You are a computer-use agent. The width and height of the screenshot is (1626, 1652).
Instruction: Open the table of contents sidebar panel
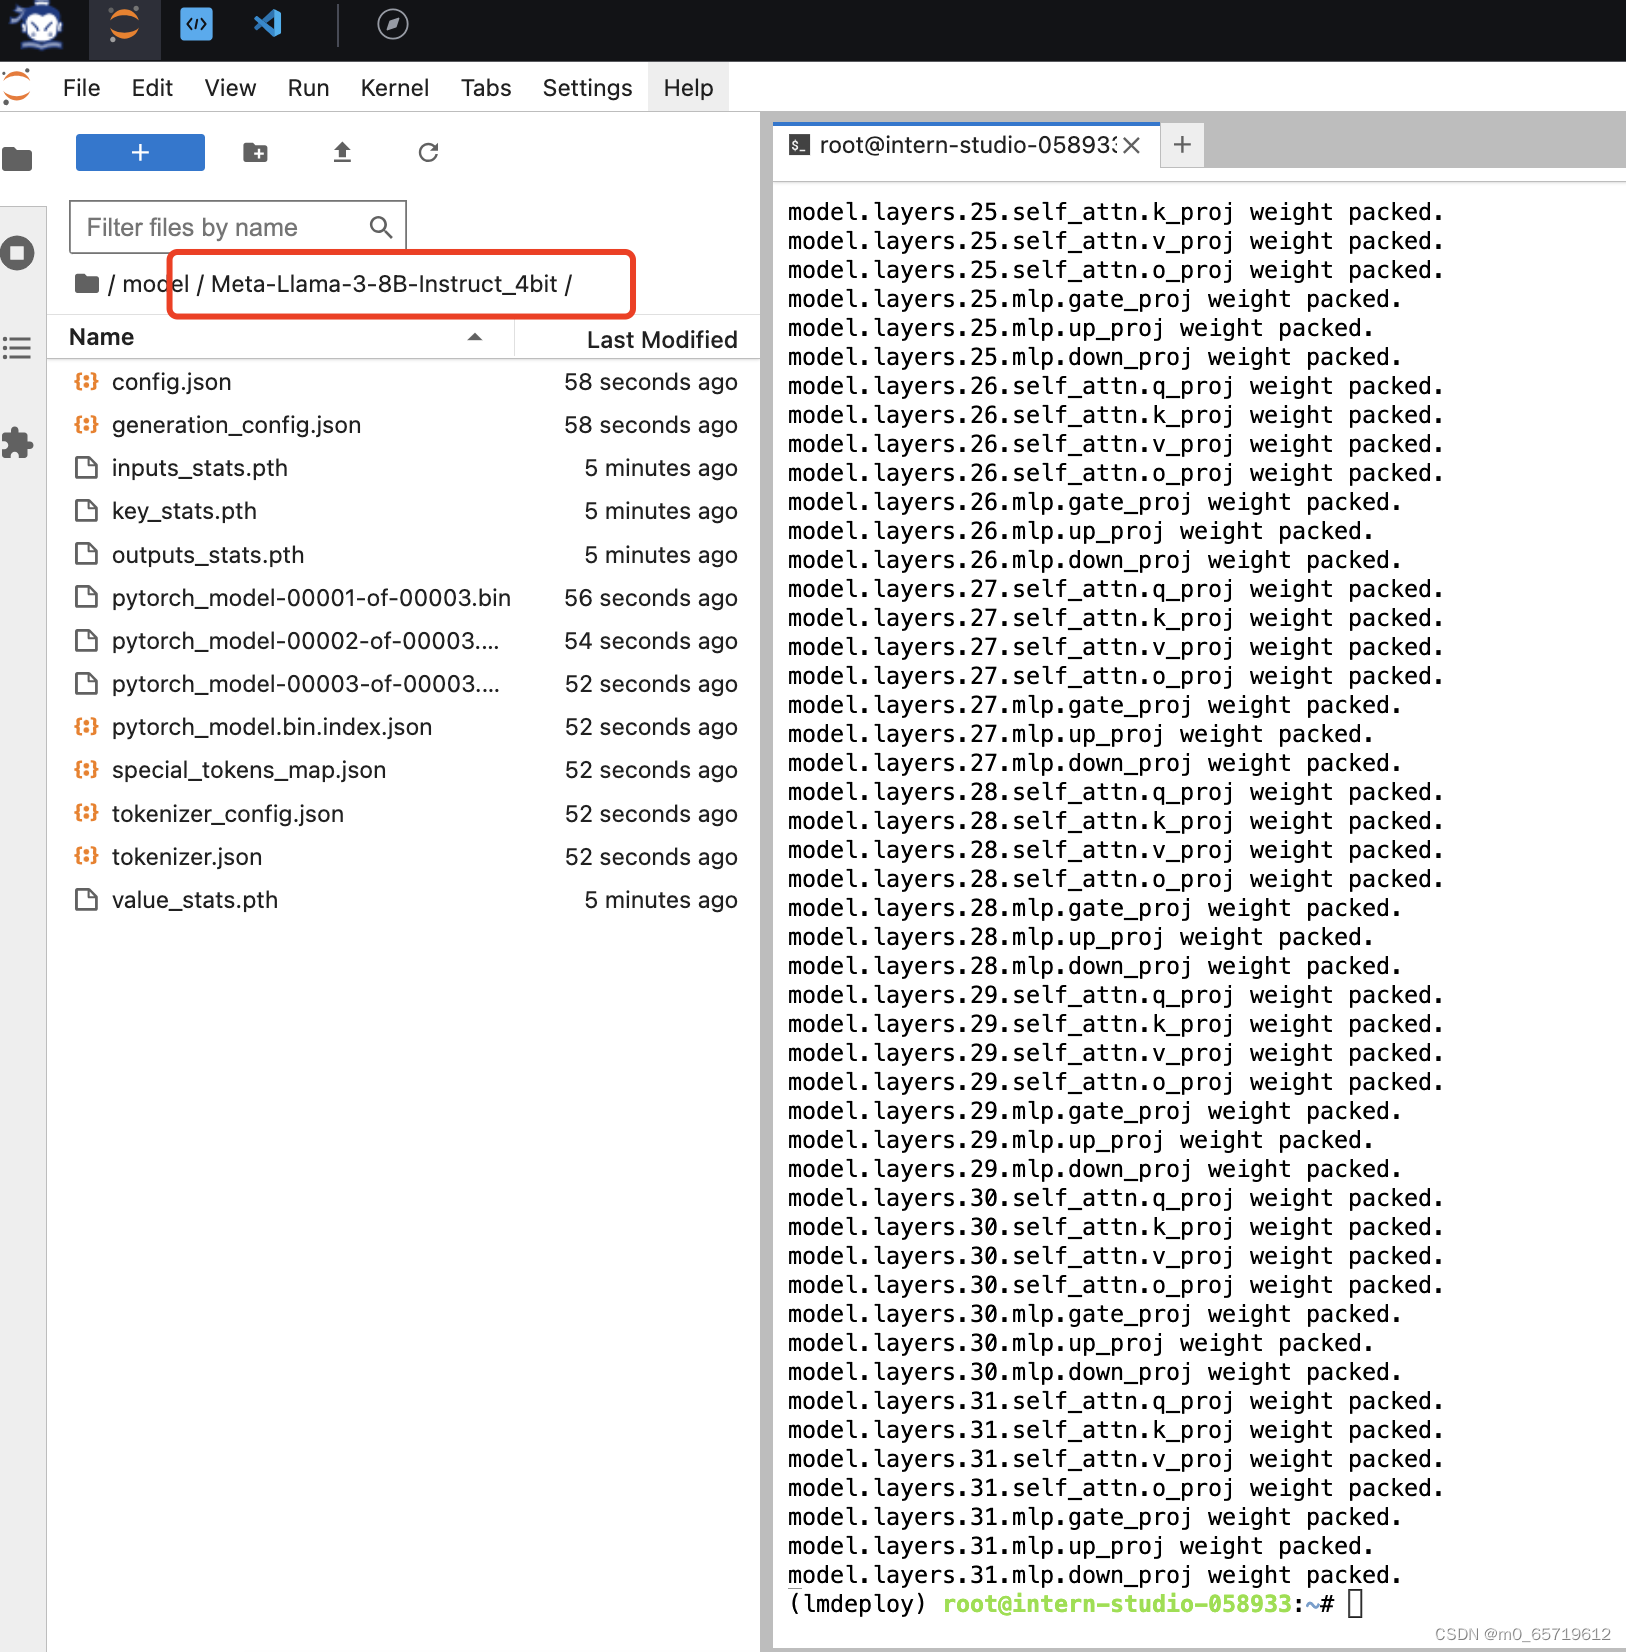(17, 347)
